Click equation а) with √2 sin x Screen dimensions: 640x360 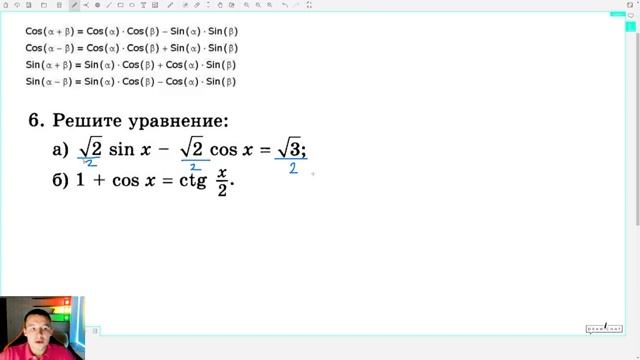click(180, 149)
